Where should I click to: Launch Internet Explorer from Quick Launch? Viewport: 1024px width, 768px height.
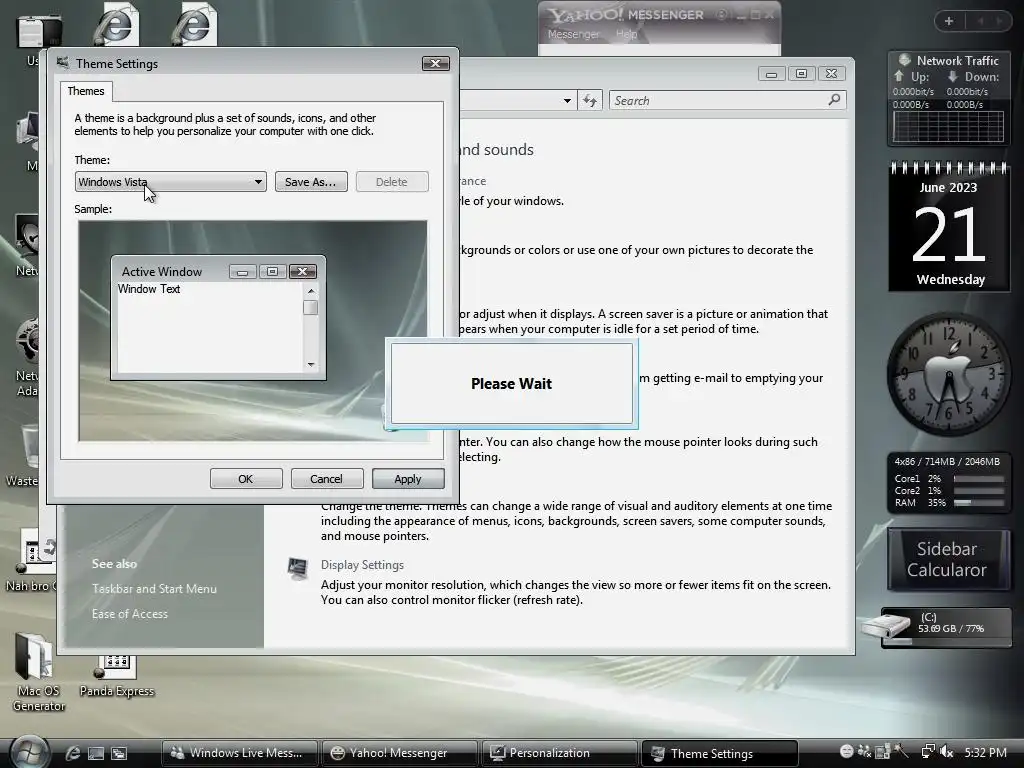click(72, 753)
